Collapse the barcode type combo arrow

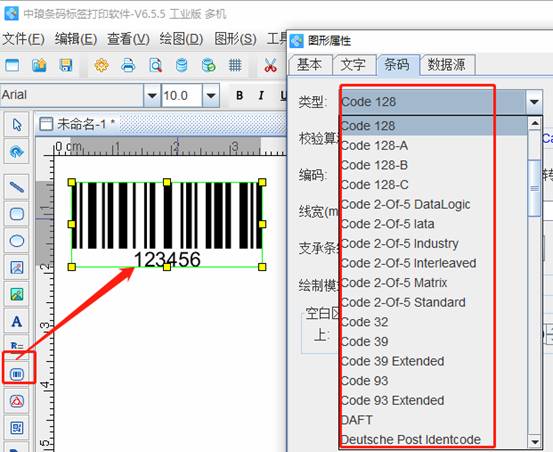[534, 102]
